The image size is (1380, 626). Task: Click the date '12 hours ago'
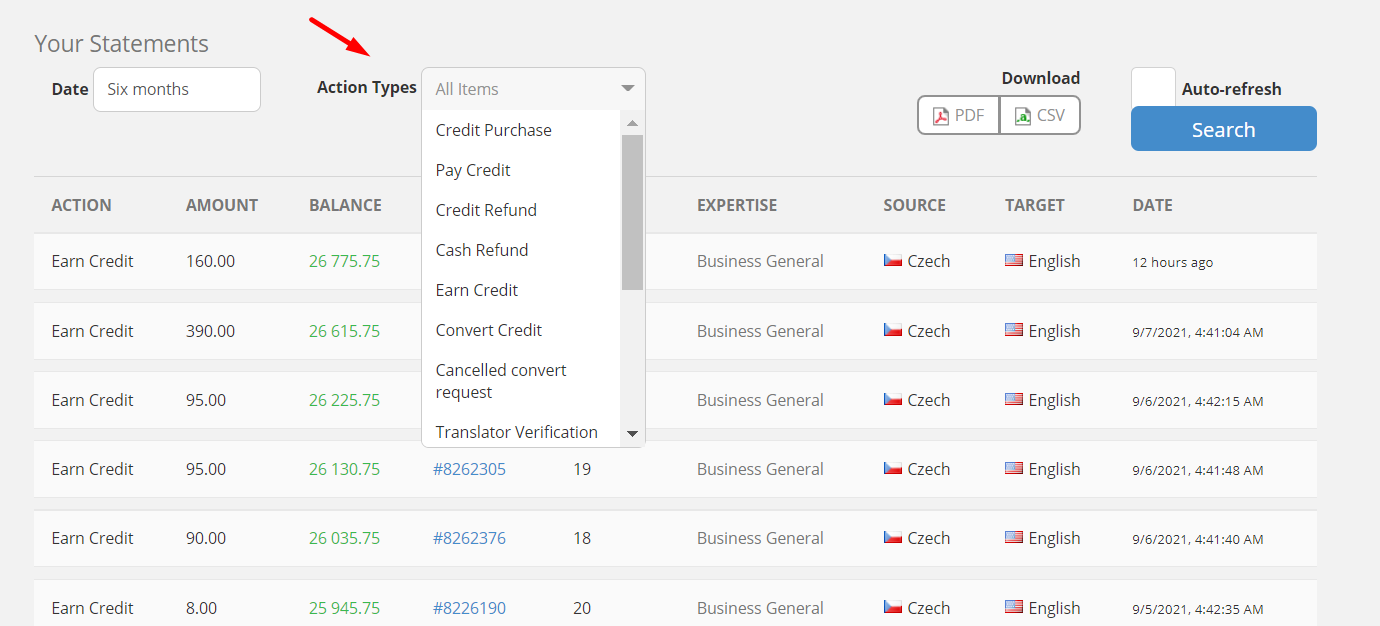pos(1172,262)
